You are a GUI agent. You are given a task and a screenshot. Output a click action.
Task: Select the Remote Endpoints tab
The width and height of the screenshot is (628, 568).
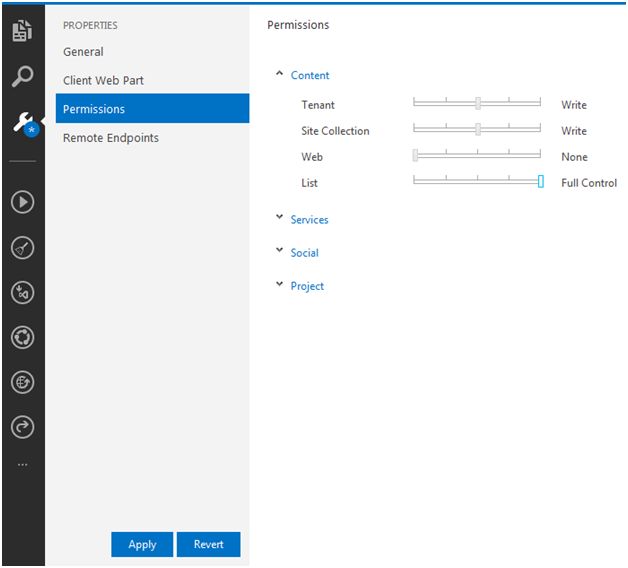(x=110, y=138)
